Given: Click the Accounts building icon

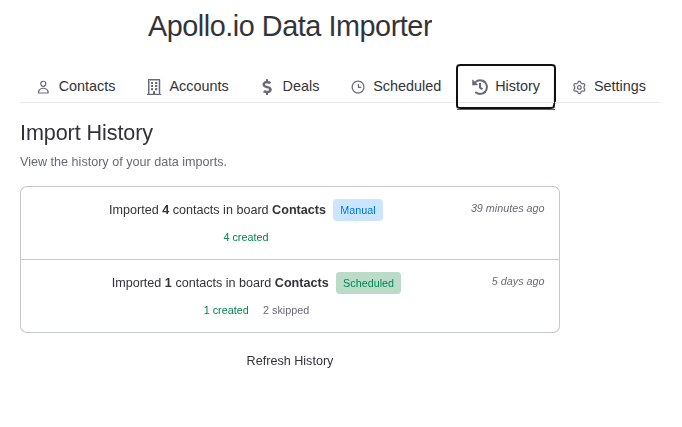Looking at the screenshot, I should [154, 87].
